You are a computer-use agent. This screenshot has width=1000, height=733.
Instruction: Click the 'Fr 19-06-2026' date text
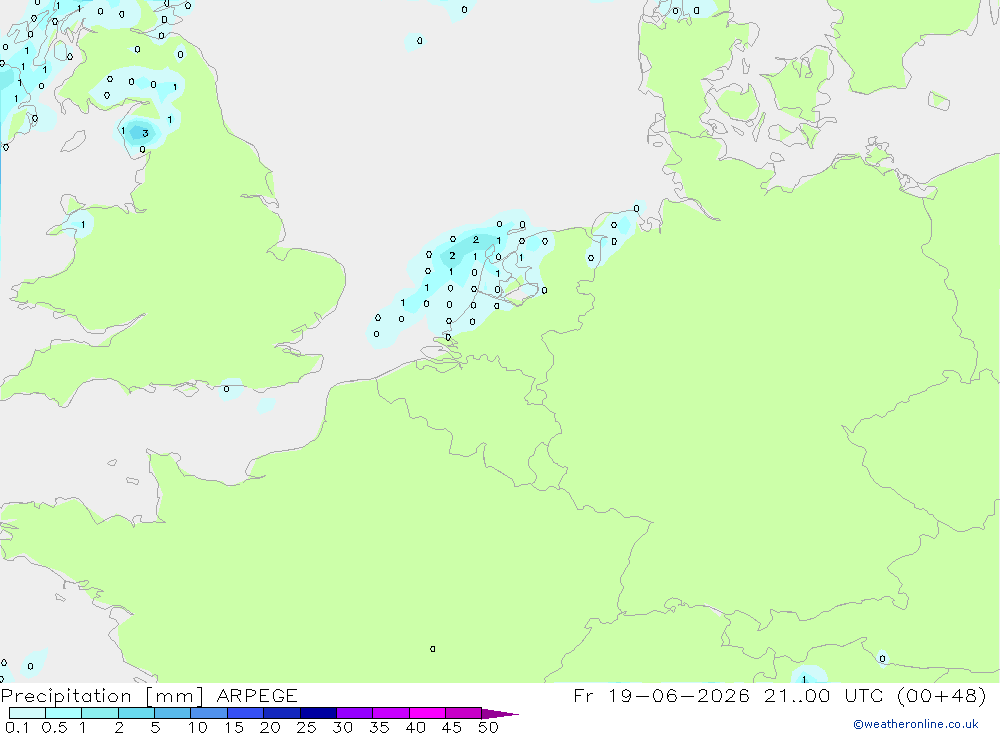pos(661,695)
